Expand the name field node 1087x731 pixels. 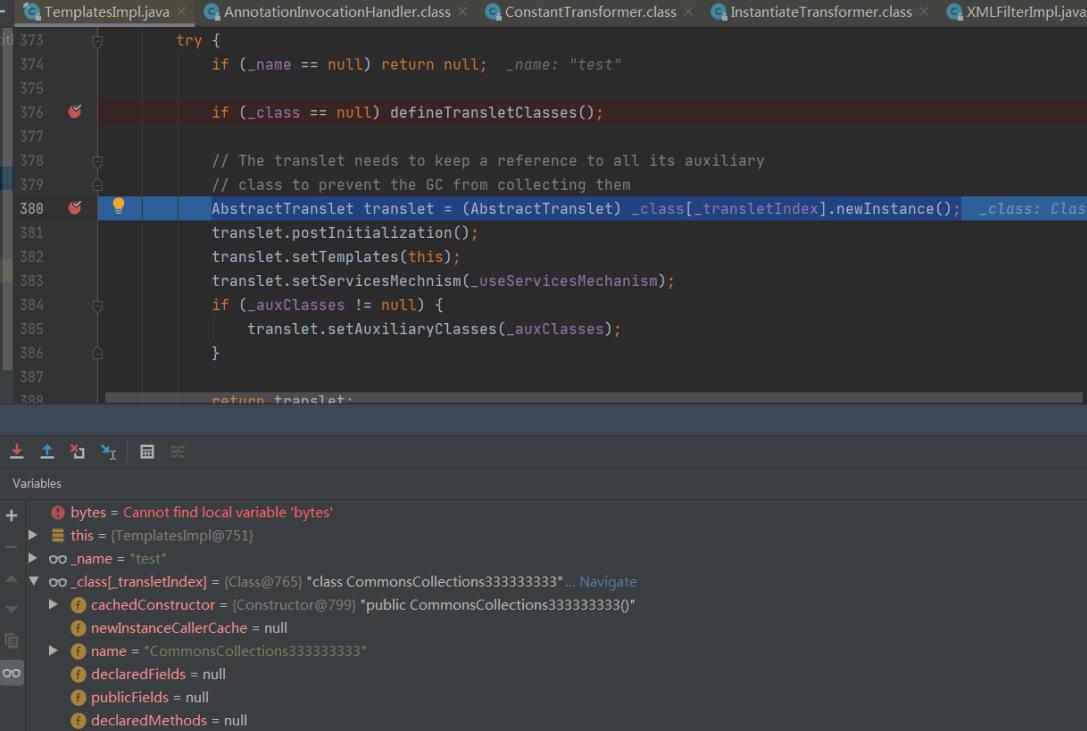53,651
